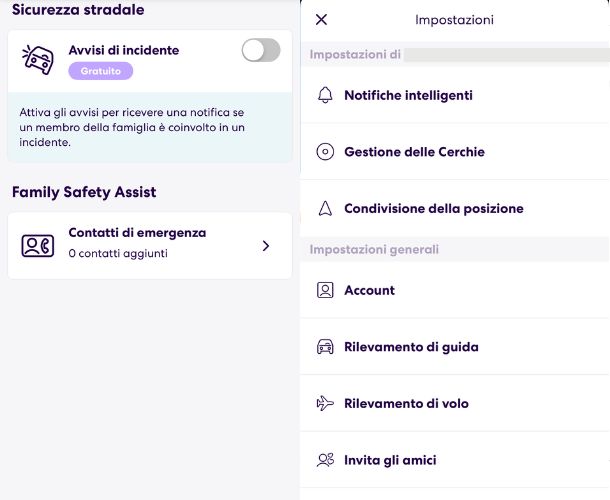Click the Gratuito badge
This screenshot has height=500, width=610.
point(101,71)
